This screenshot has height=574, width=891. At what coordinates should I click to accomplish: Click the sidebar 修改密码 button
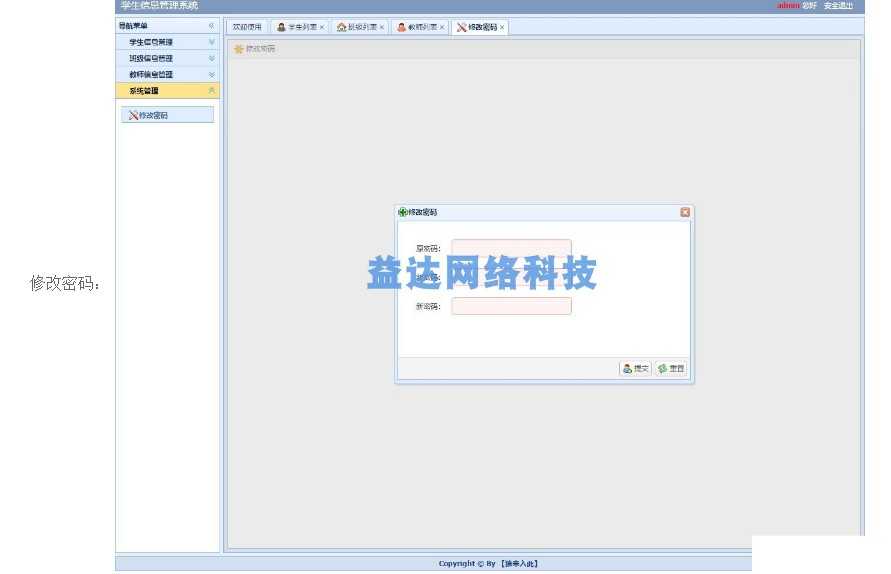click(x=167, y=115)
